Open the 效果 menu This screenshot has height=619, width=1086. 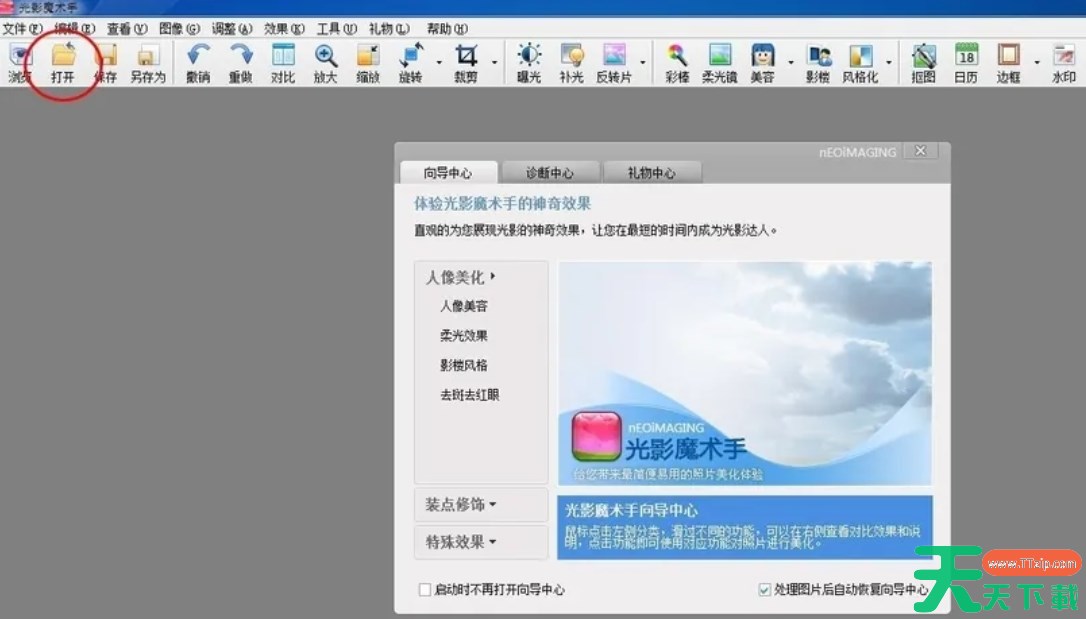[x=284, y=29]
